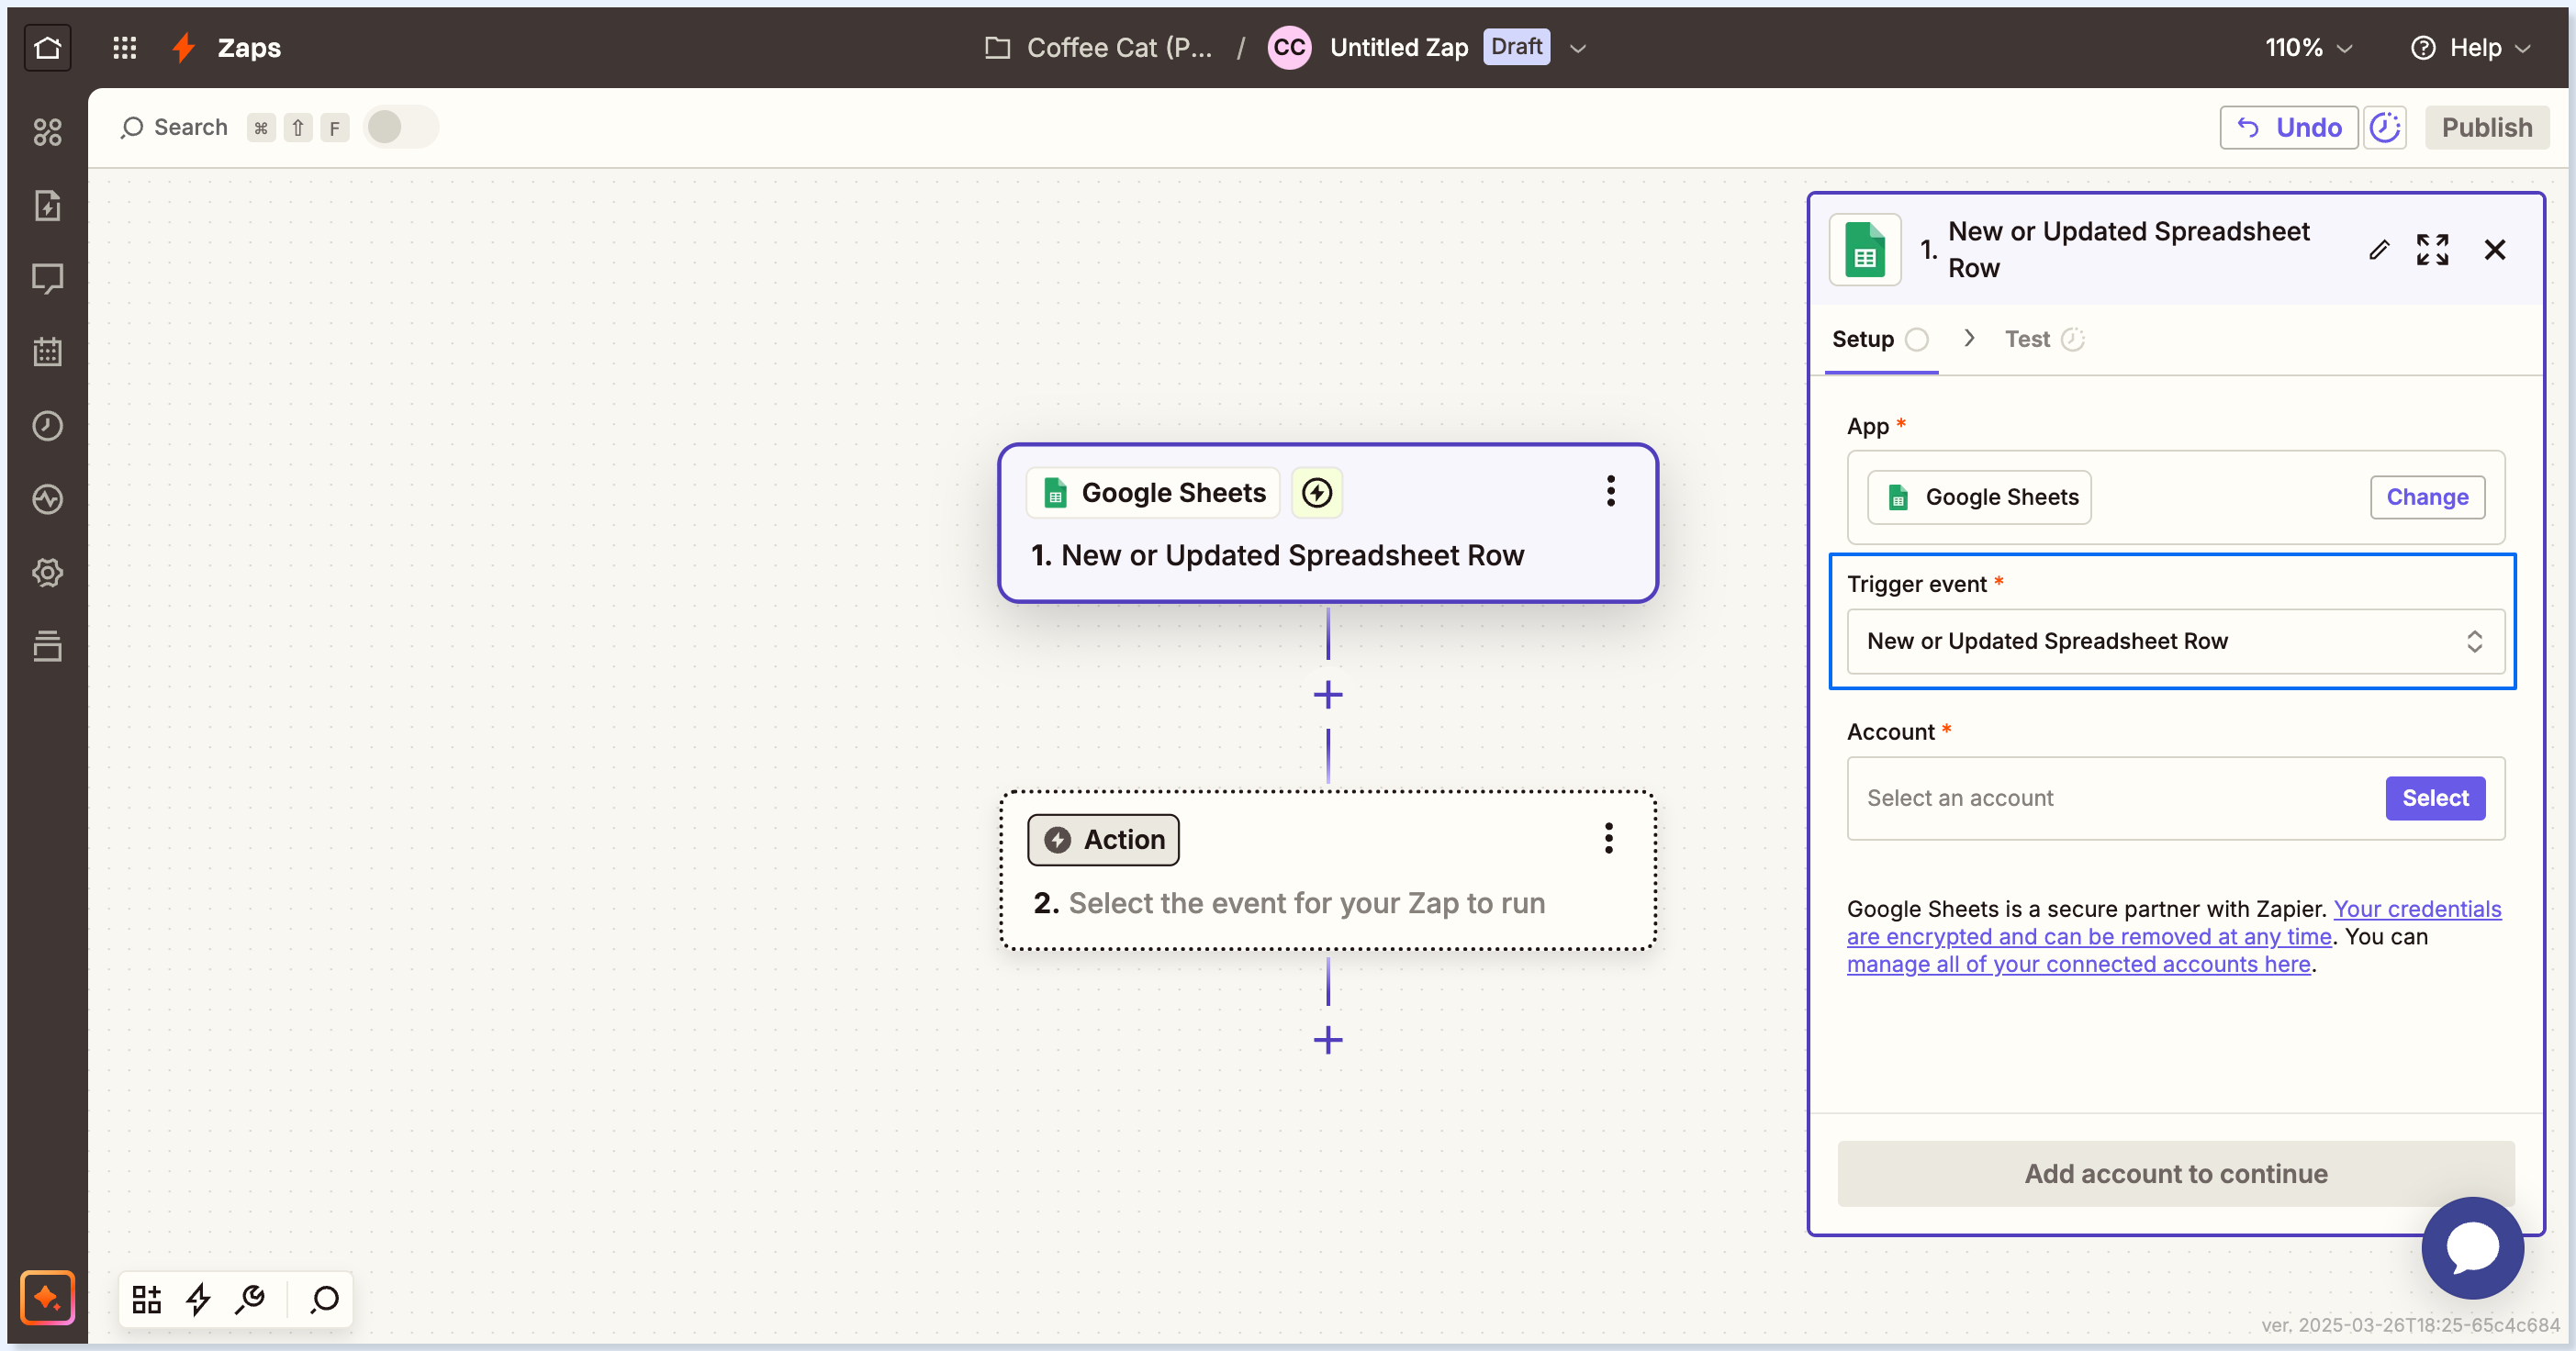
Task: Click the Zaps lightning bolt logo
Action: pyautogui.click(x=183, y=47)
